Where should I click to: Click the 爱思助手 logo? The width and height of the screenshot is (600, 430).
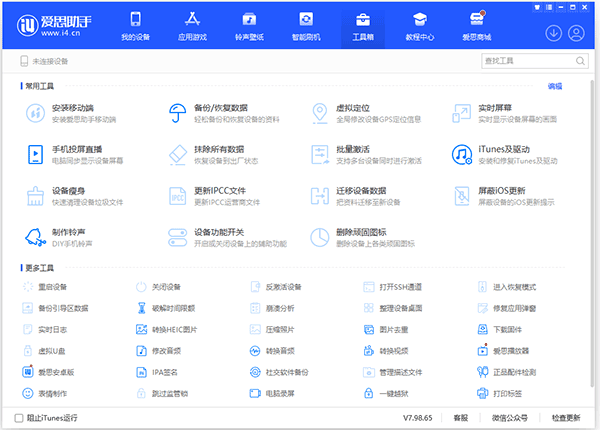(54, 25)
